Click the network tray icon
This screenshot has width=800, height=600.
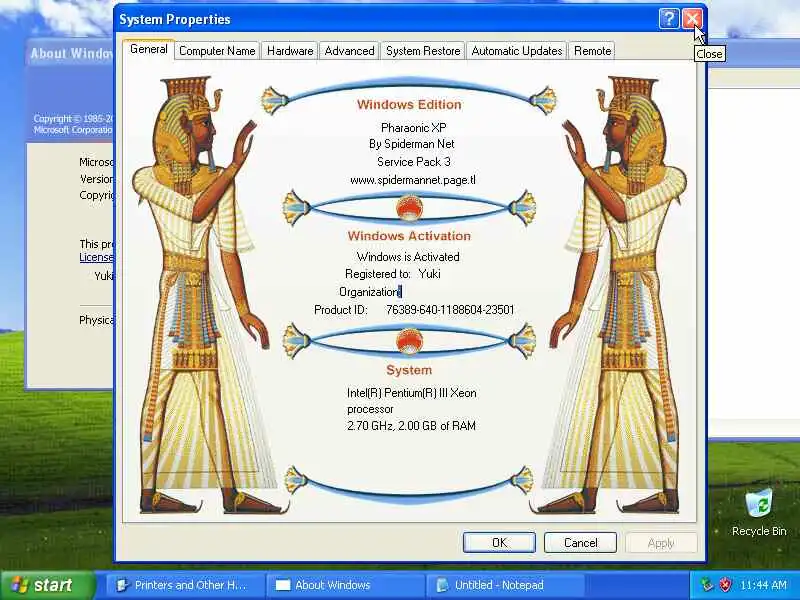coord(707,585)
